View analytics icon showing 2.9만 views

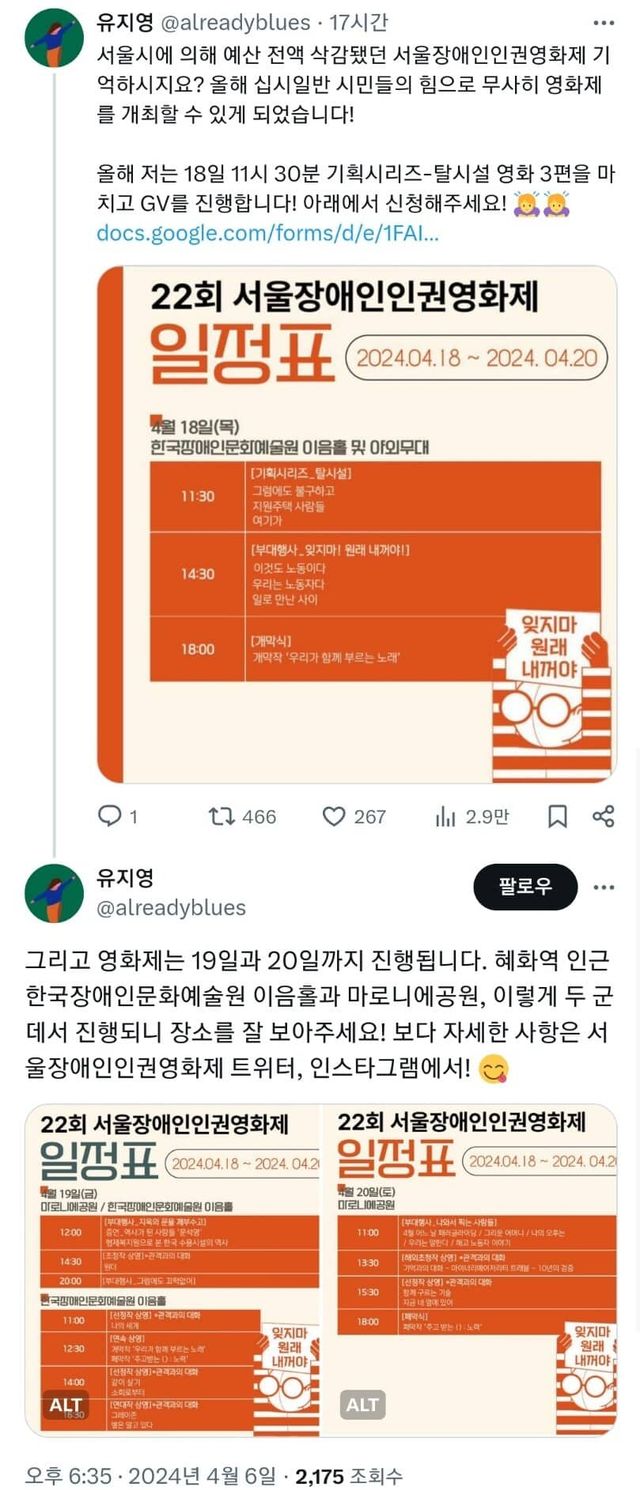tap(445, 817)
